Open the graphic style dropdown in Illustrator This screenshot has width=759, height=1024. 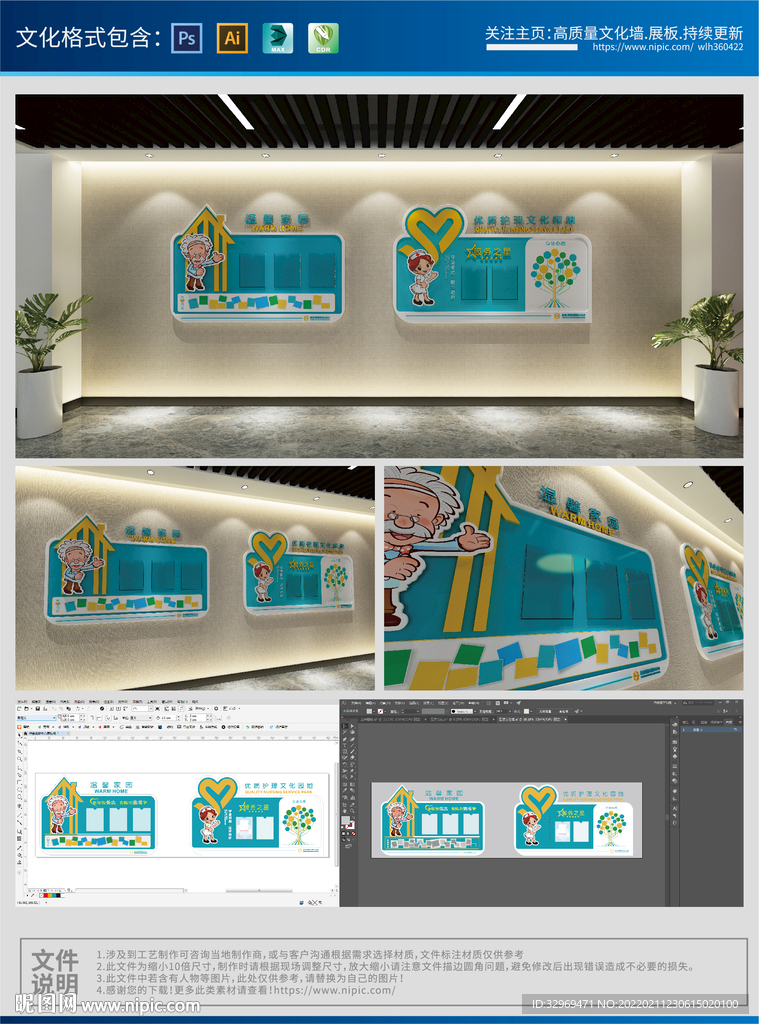(x=531, y=712)
